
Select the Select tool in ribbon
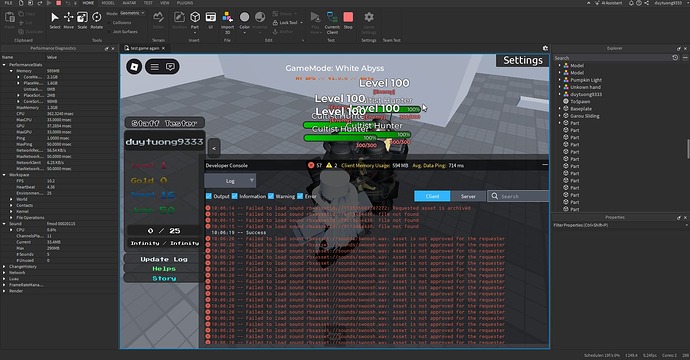(x=55, y=20)
